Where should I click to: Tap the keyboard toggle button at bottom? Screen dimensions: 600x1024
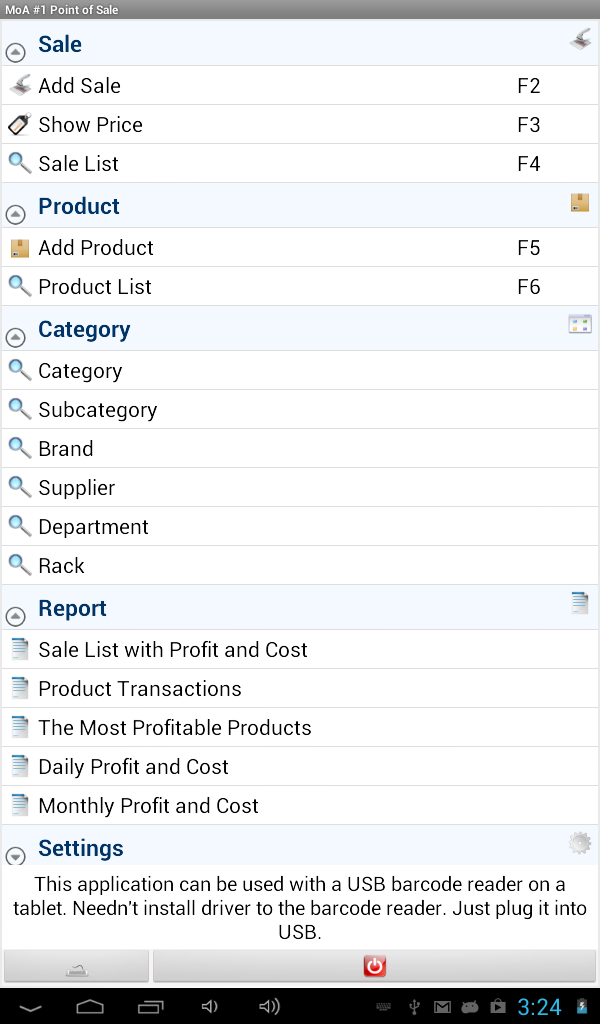[76, 966]
